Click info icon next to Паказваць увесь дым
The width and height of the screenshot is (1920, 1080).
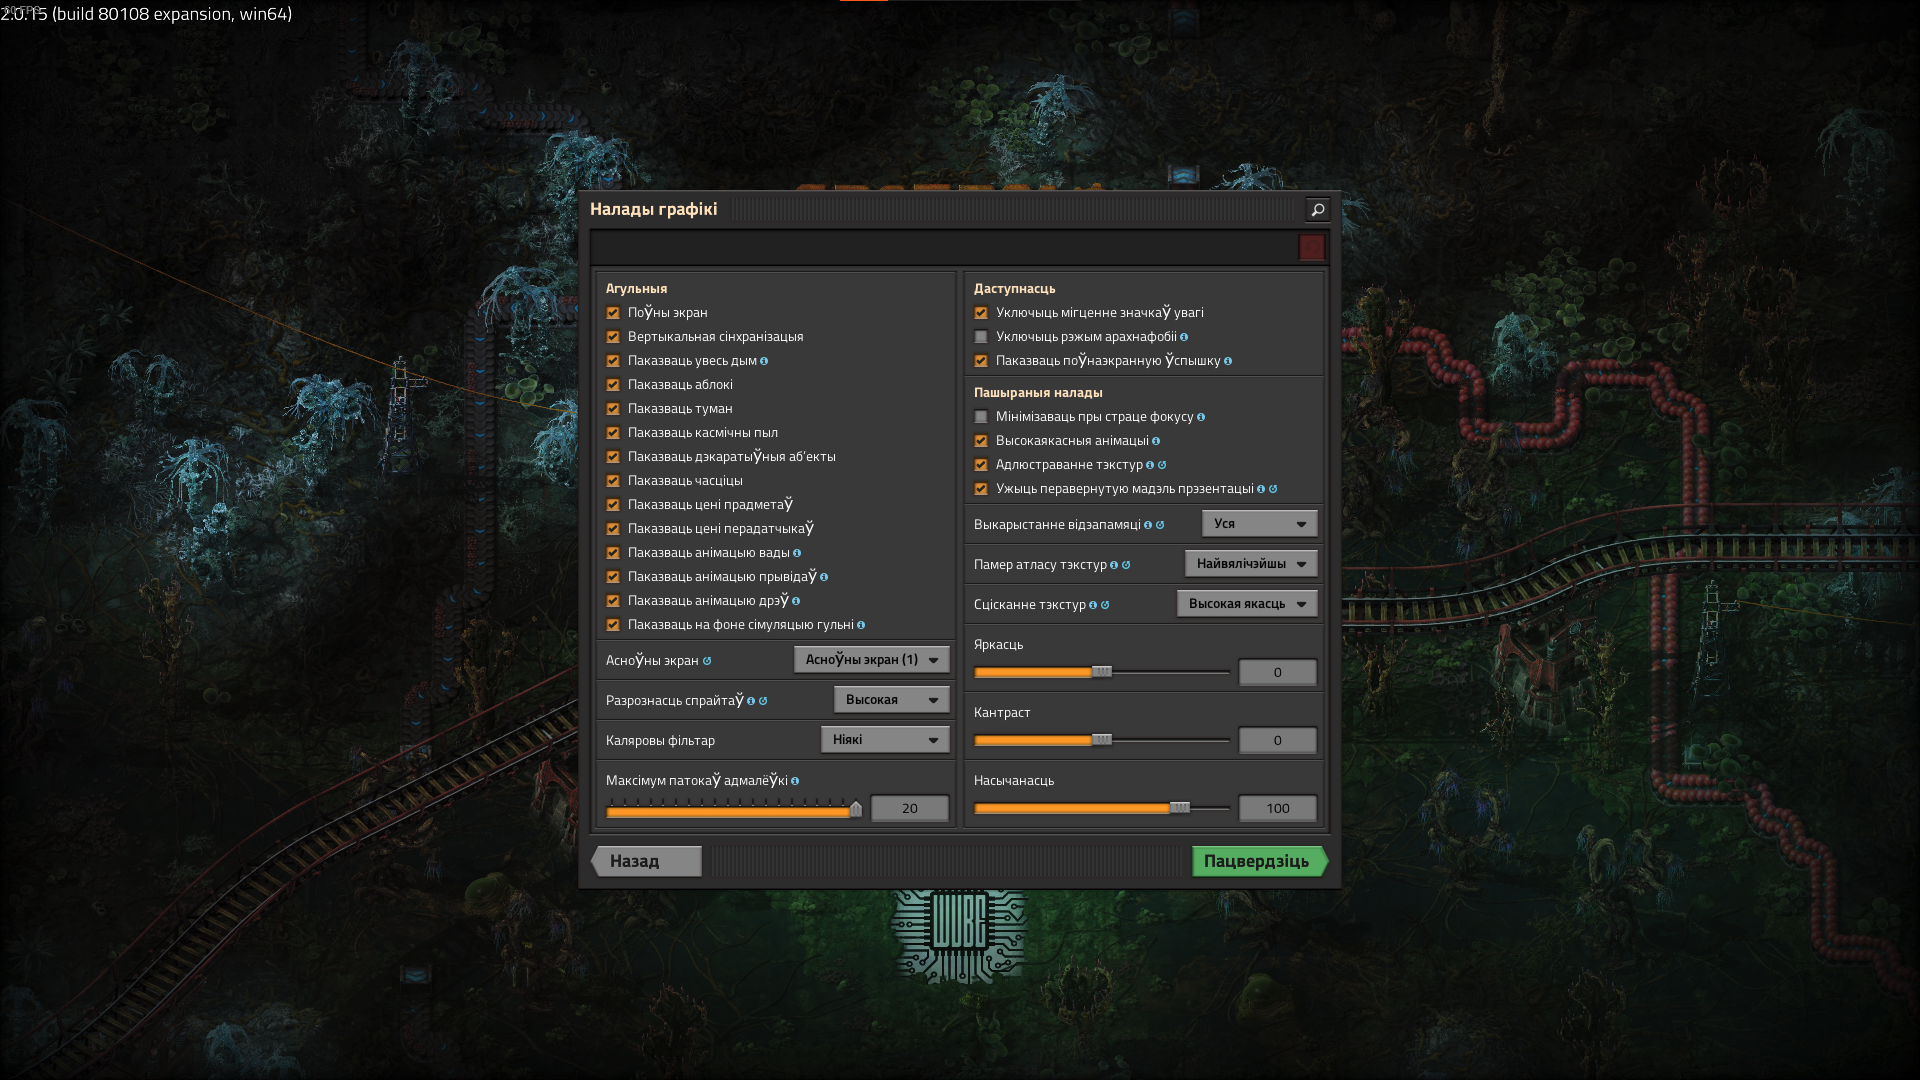(x=764, y=361)
